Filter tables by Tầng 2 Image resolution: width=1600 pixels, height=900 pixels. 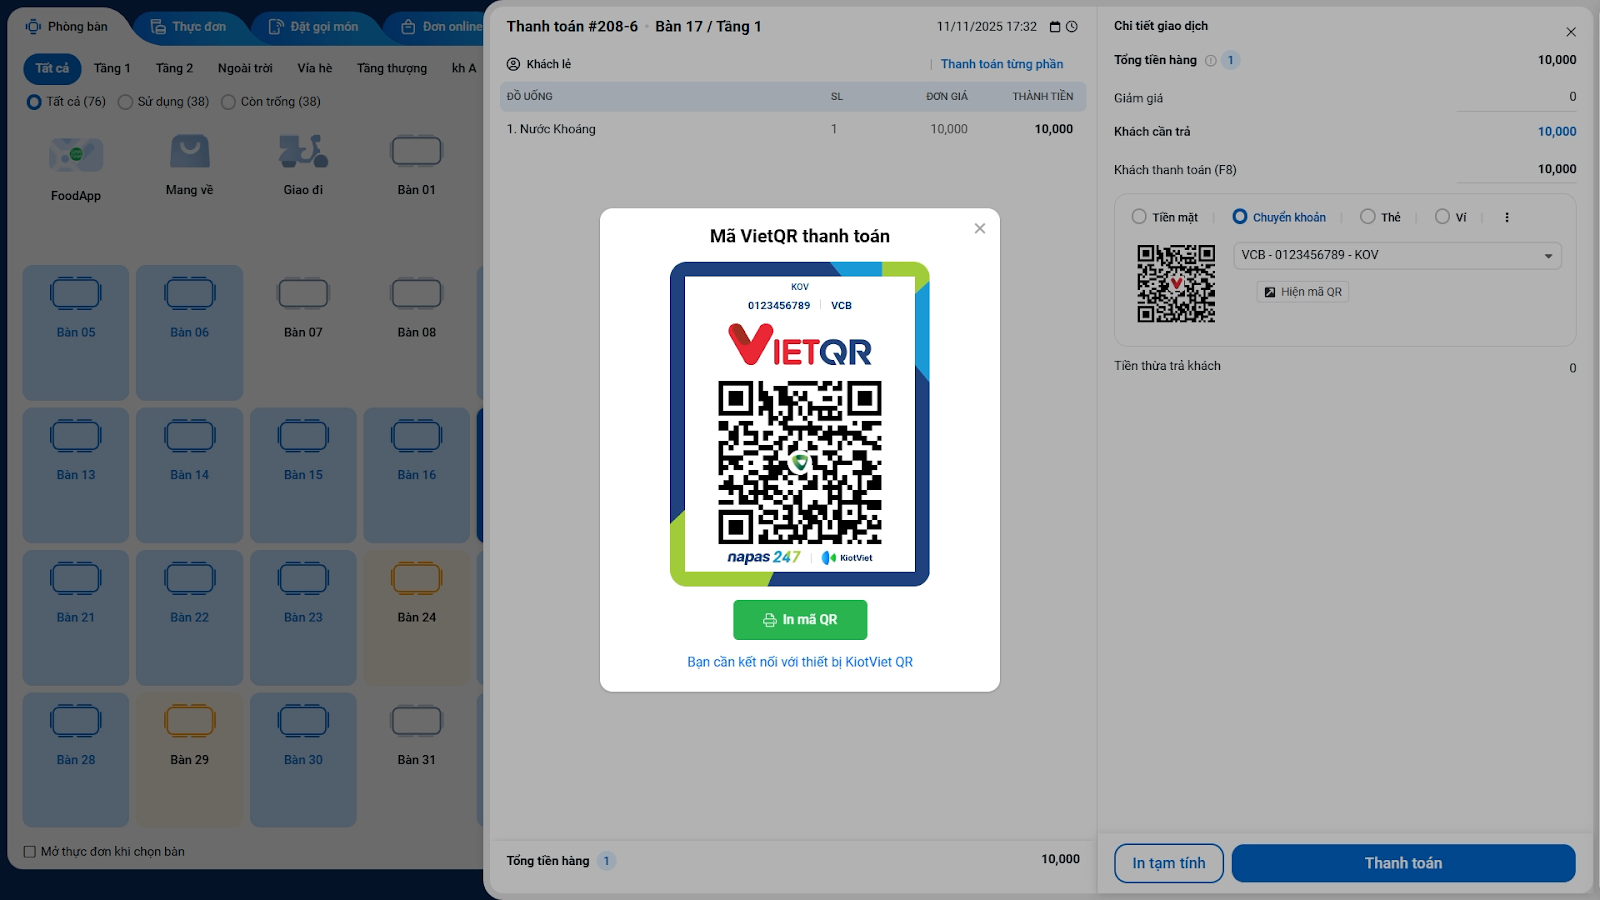[x=174, y=68]
